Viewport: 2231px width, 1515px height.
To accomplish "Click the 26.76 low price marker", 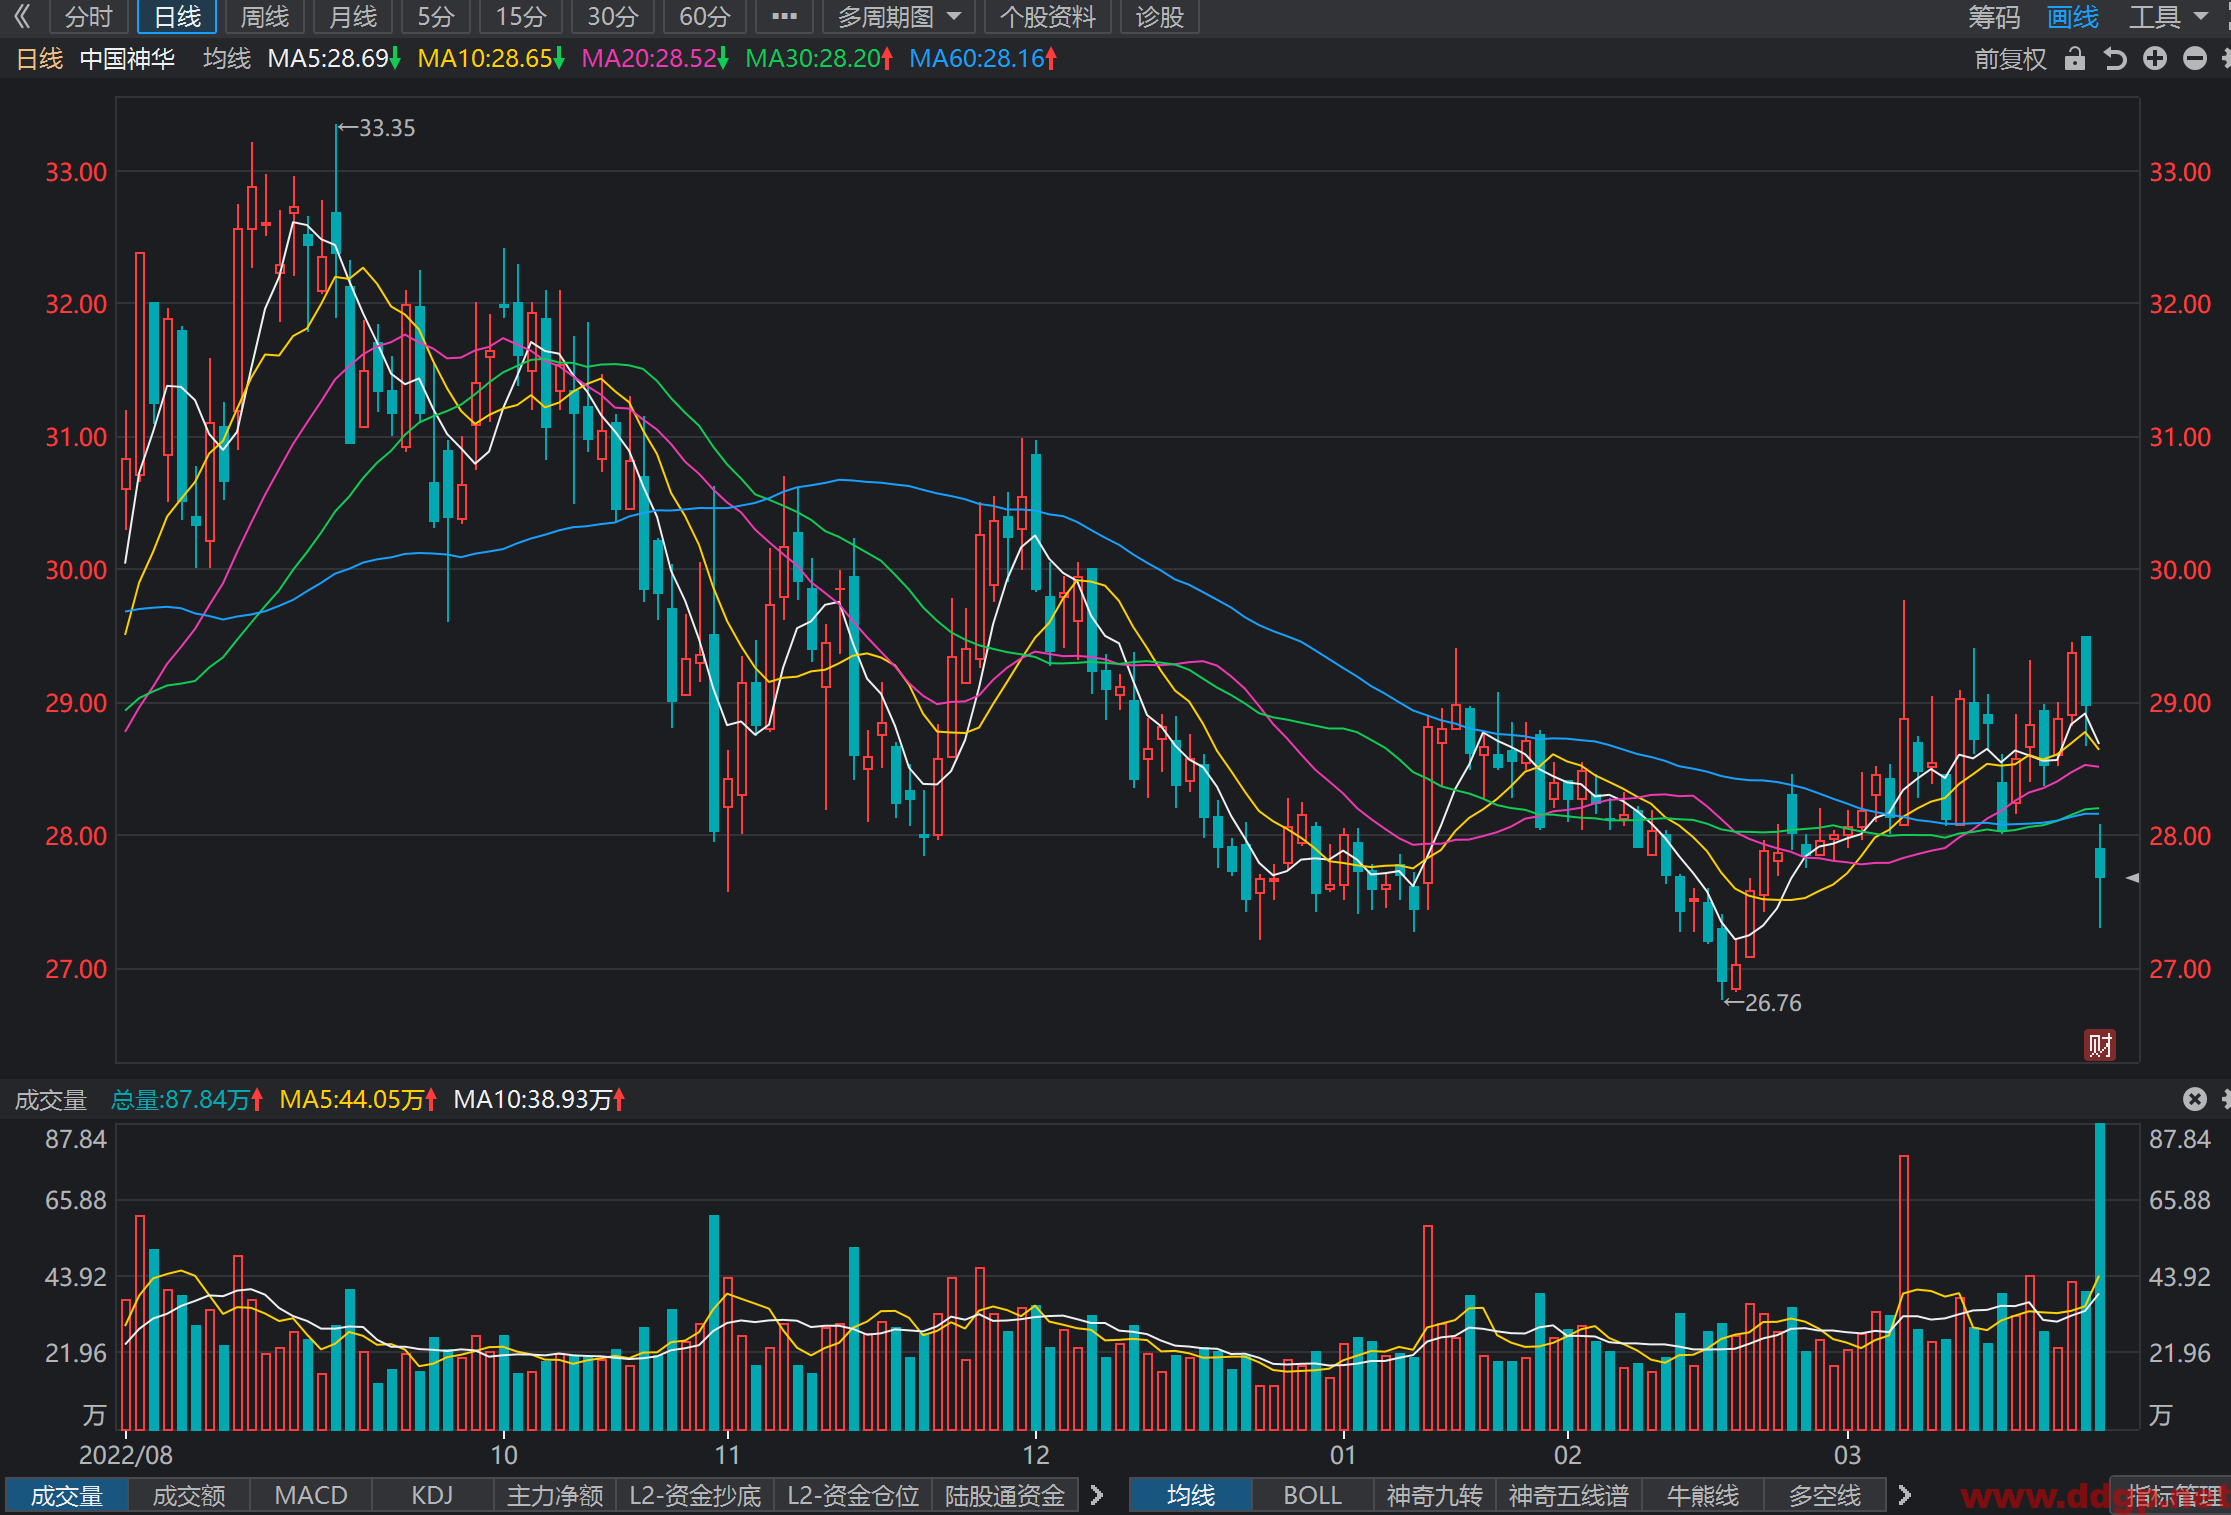I will 1772,1002.
